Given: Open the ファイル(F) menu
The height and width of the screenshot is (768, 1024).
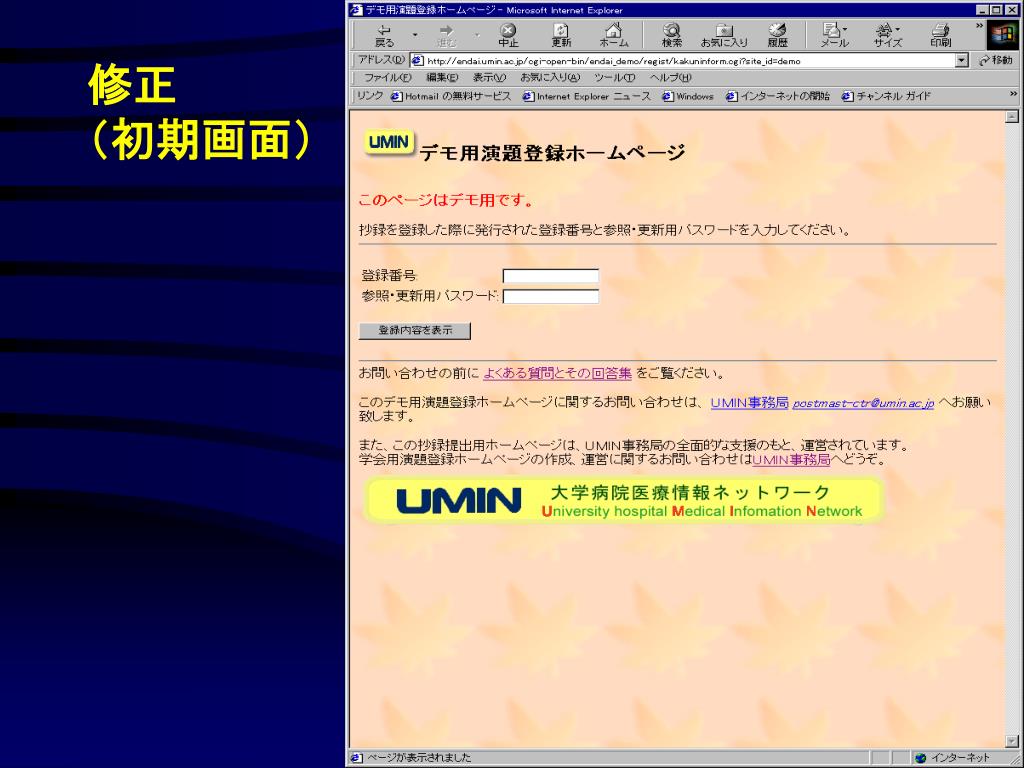Looking at the screenshot, I should pyautogui.click(x=387, y=78).
